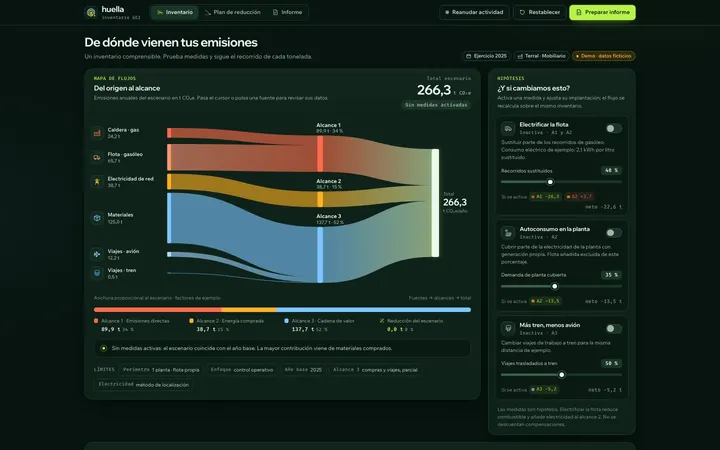Adjust the Viajes trasladados a tren slider
Screen dimensions: 720x450
point(562,375)
